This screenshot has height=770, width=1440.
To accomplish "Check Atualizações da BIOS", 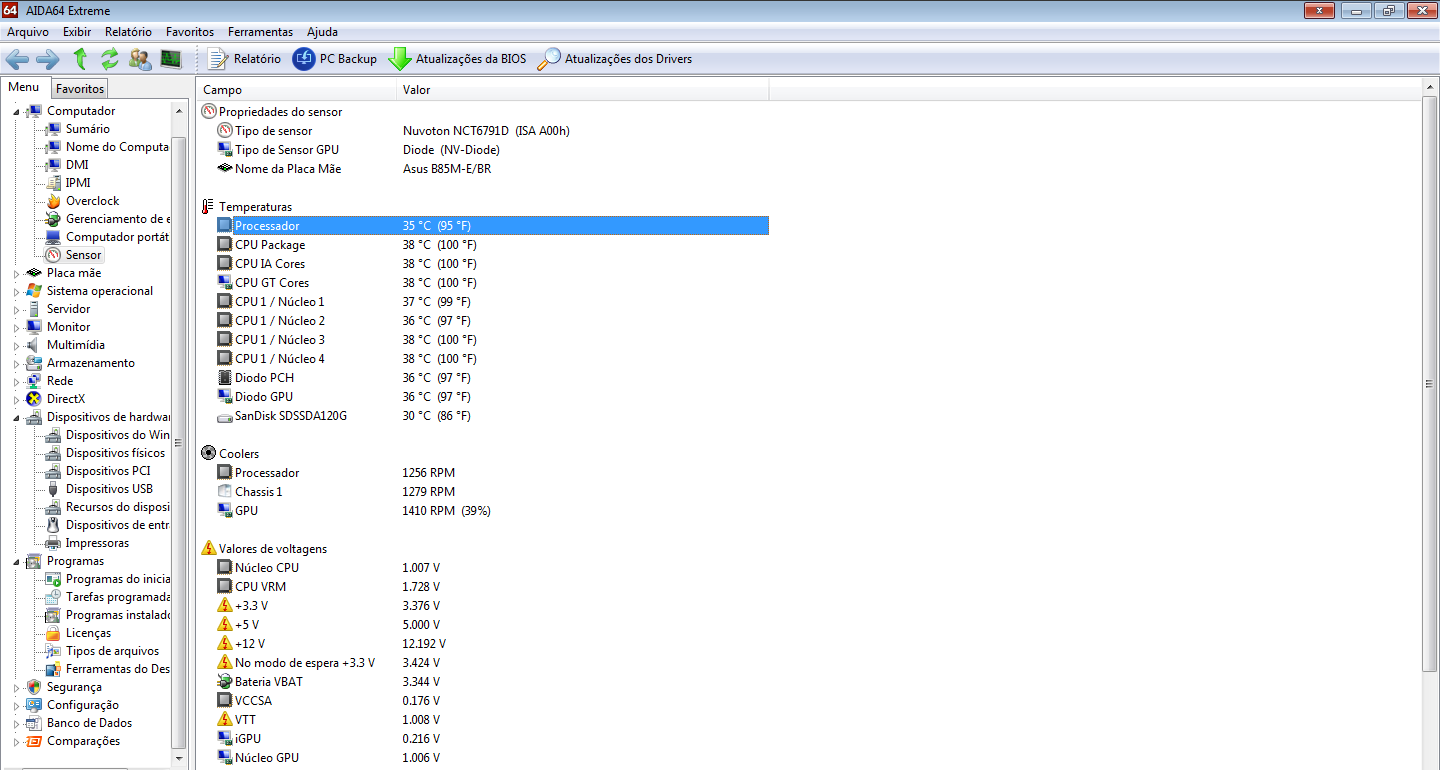I will (457, 59).
